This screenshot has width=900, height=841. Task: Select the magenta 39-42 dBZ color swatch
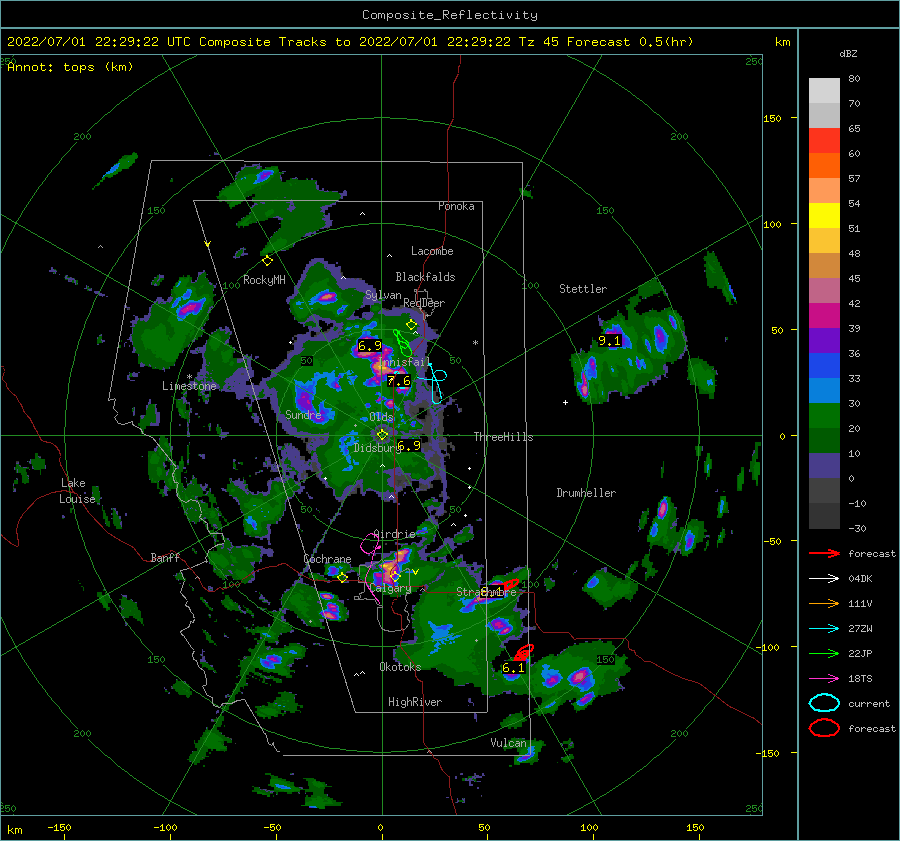click(824, 316)
